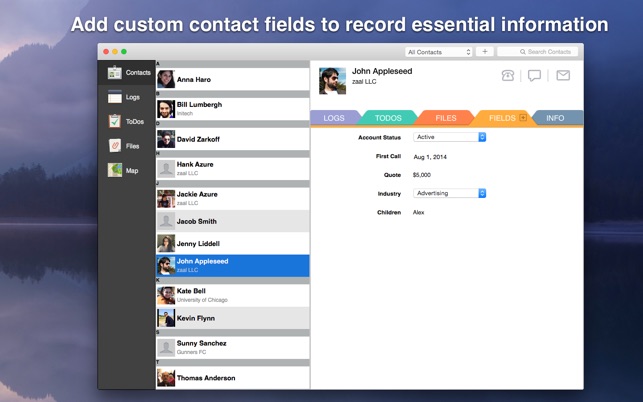Click the chat message bubble icon
This screenshot has width=643, height=402.
(534, 75)
